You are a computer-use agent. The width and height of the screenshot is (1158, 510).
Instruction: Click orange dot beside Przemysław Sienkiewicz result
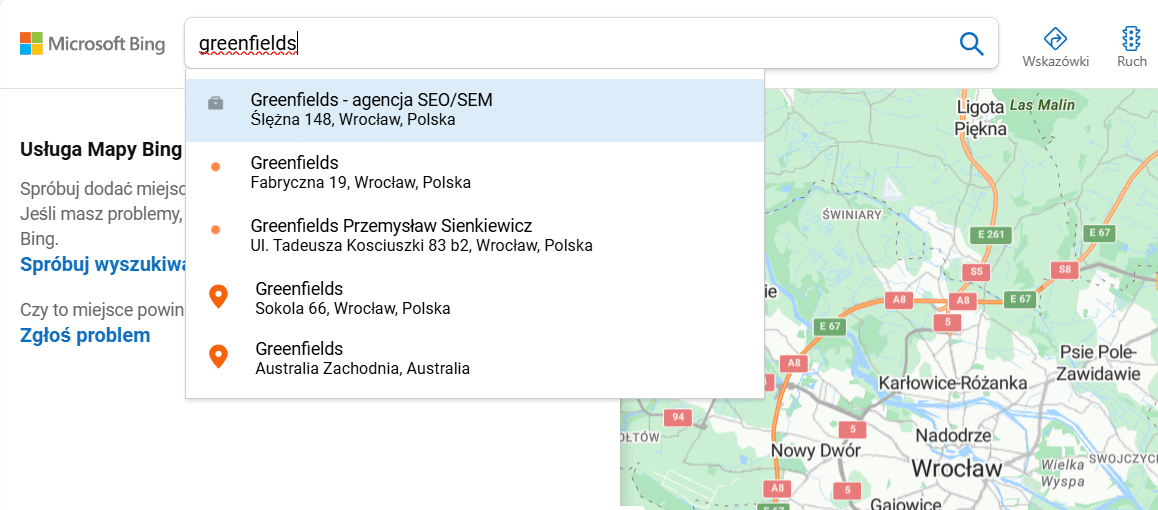(216, 230)
